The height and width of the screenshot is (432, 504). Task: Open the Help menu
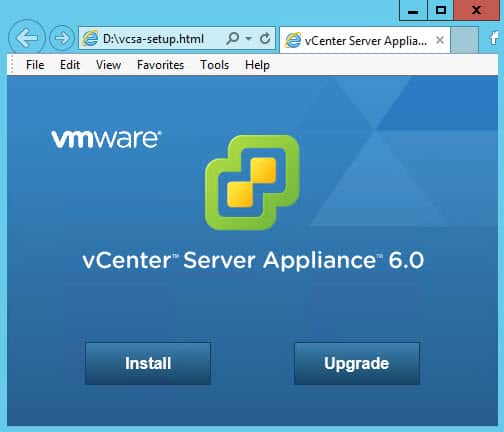pos(257,65)
